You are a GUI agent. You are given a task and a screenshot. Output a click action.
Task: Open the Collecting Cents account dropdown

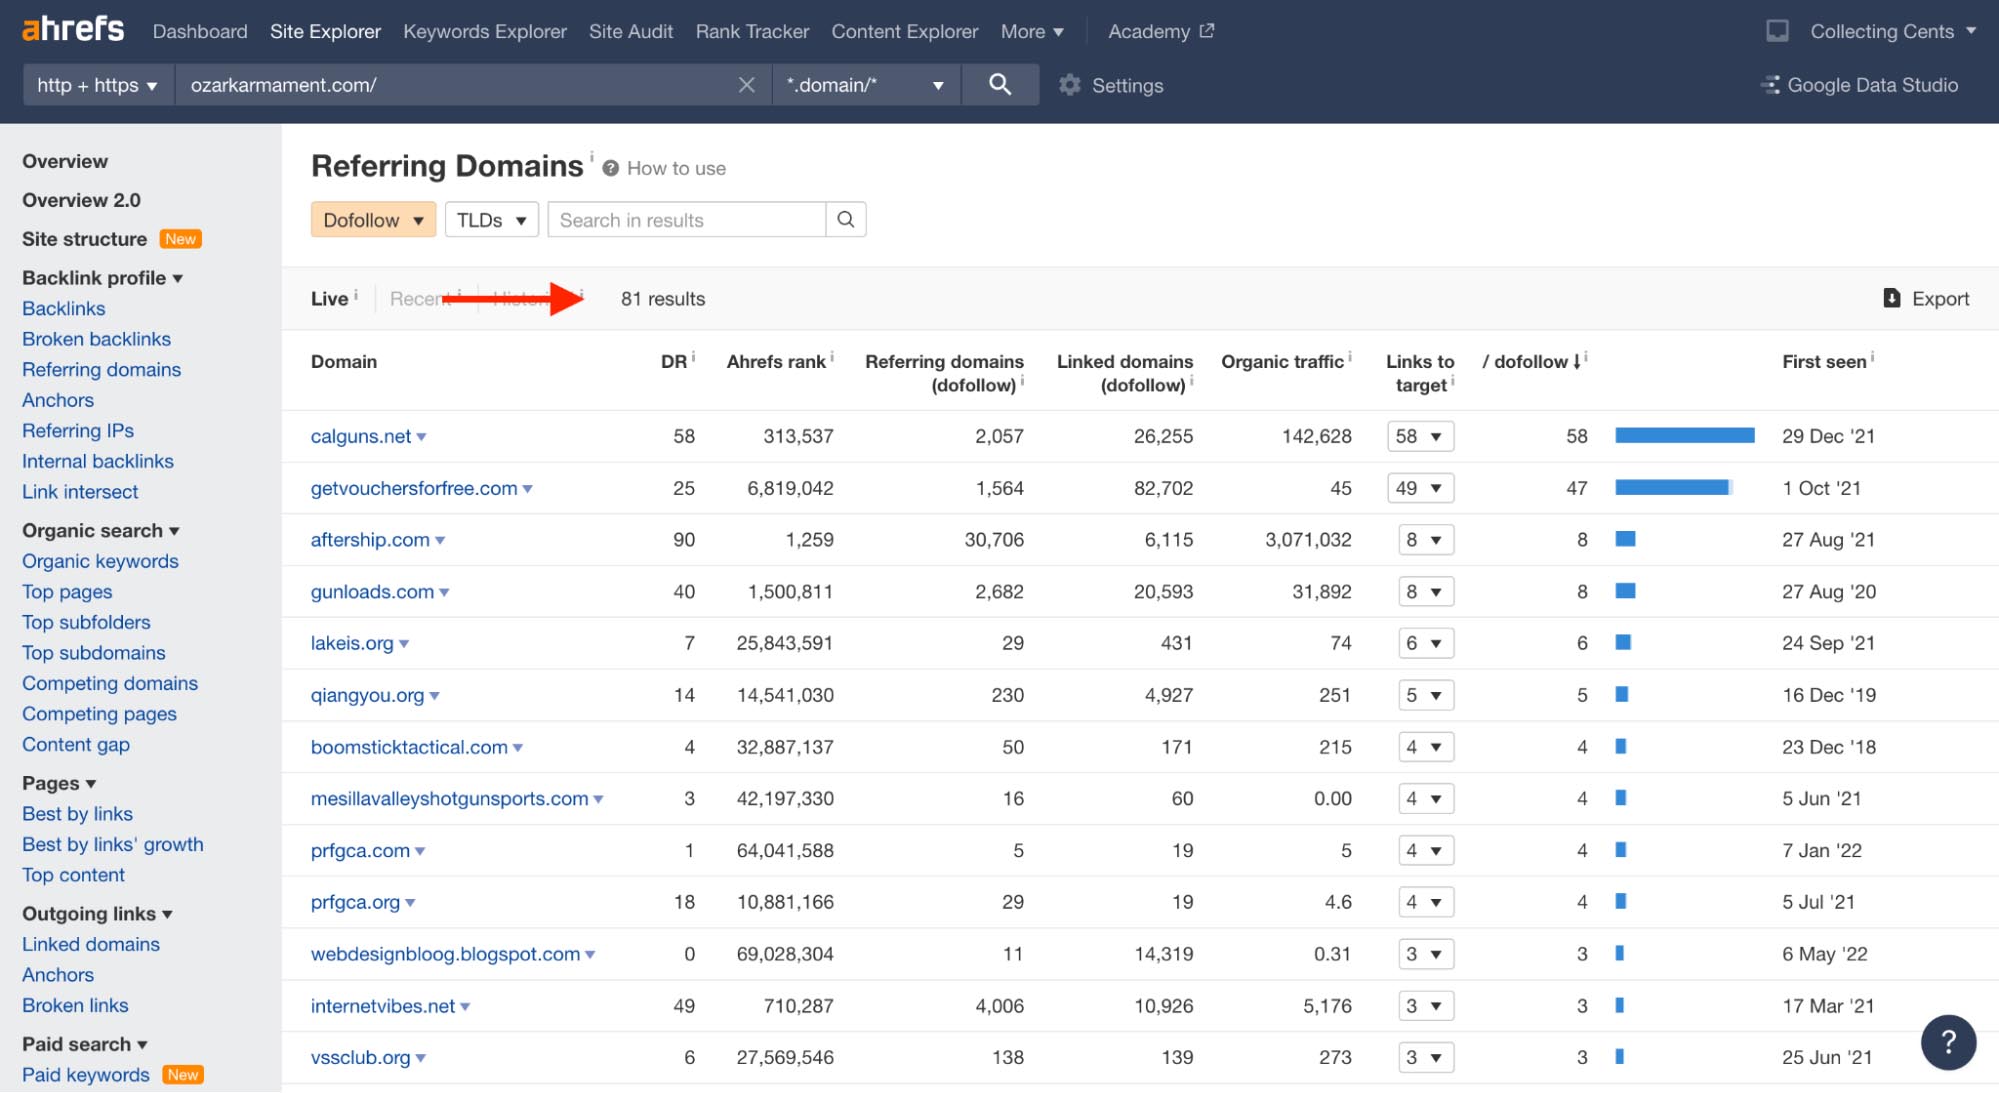[1893, 31]
